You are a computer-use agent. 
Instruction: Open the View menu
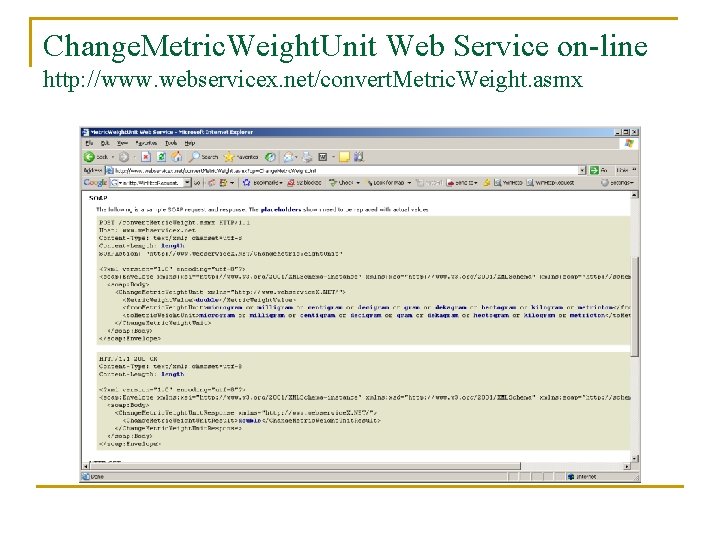pos(122,143)
